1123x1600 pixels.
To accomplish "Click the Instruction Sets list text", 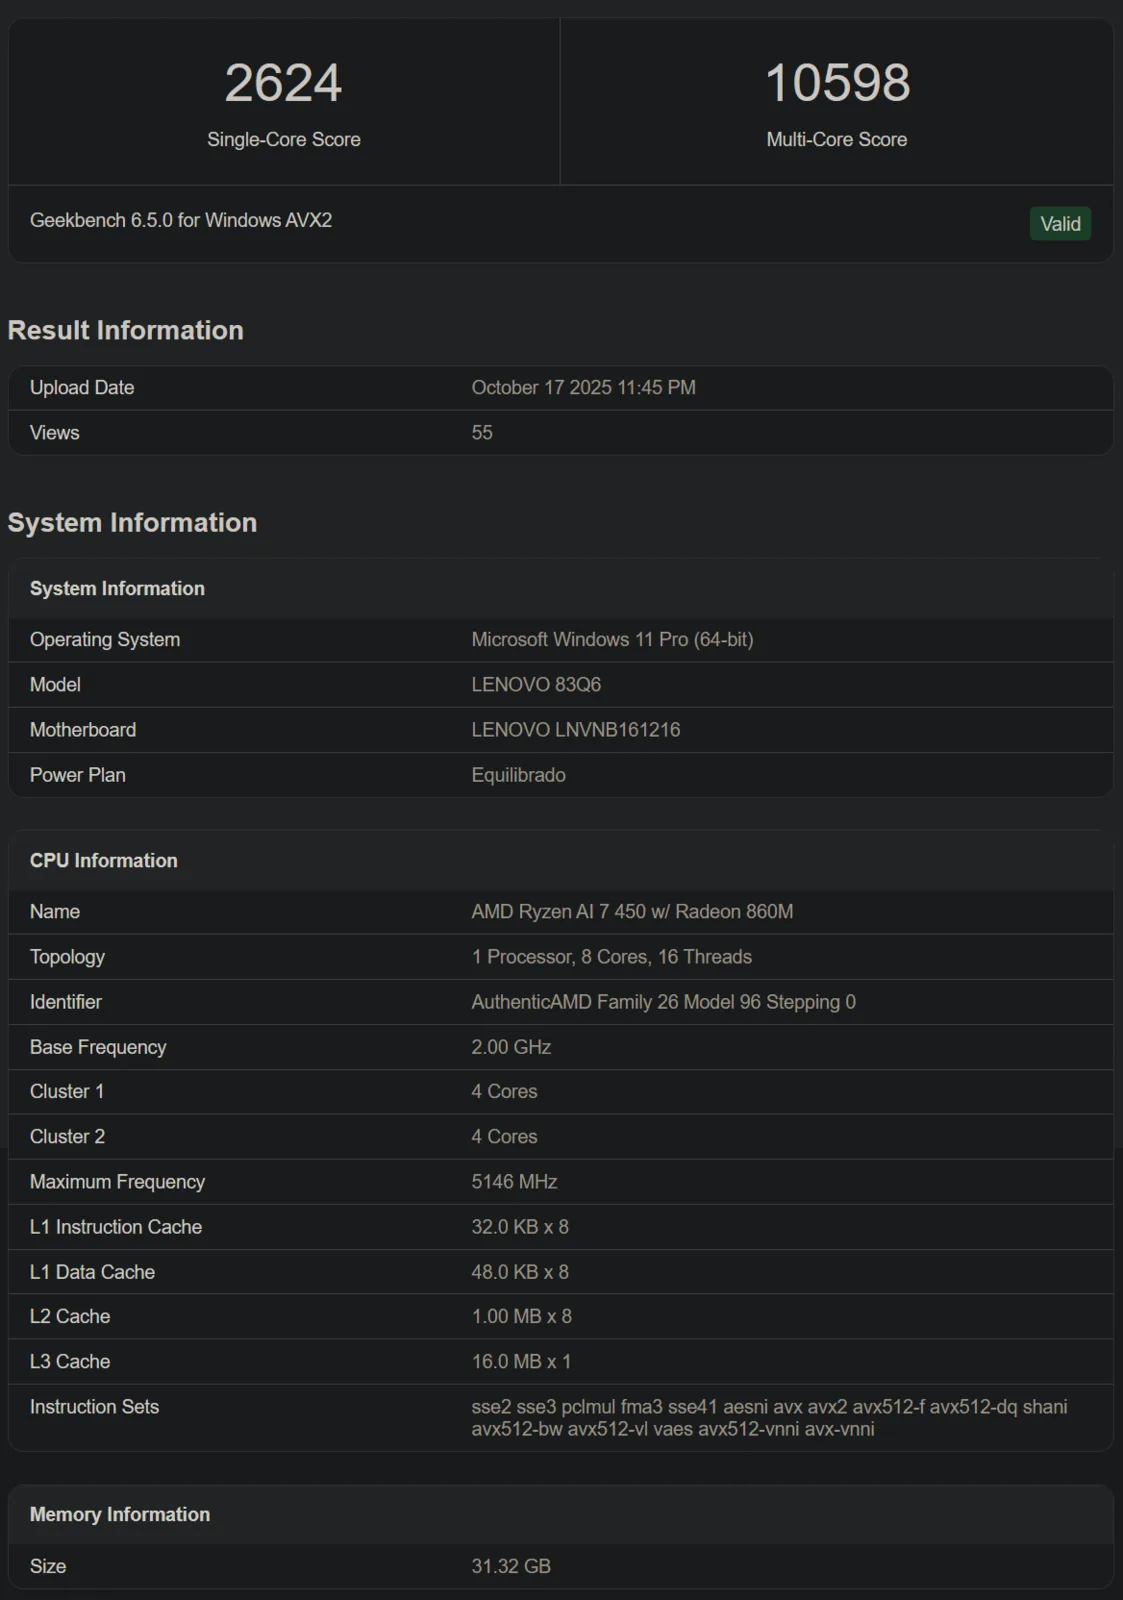I will click(x=769, y=1418).
